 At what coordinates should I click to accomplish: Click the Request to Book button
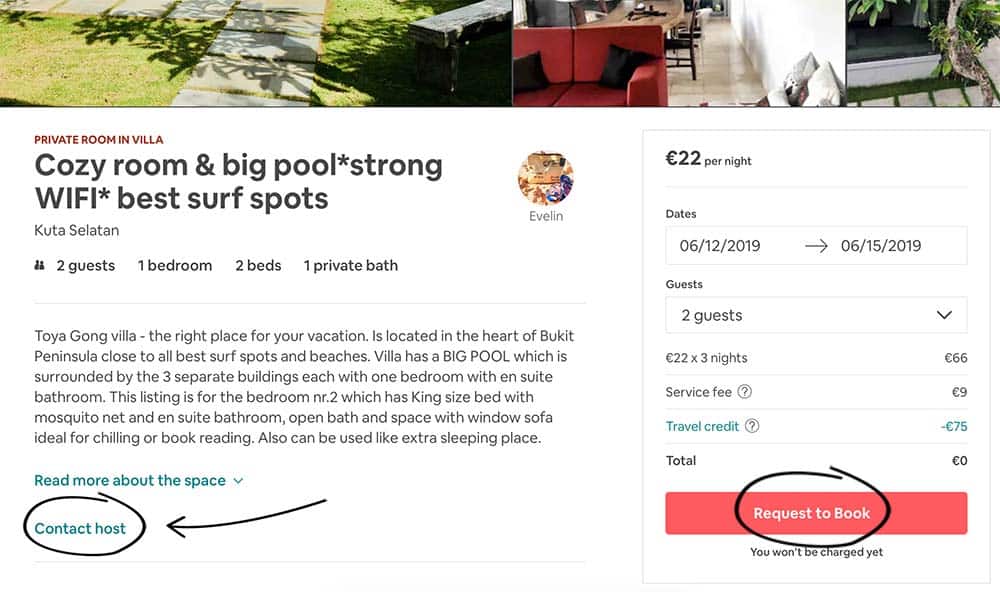coord(816,513)
